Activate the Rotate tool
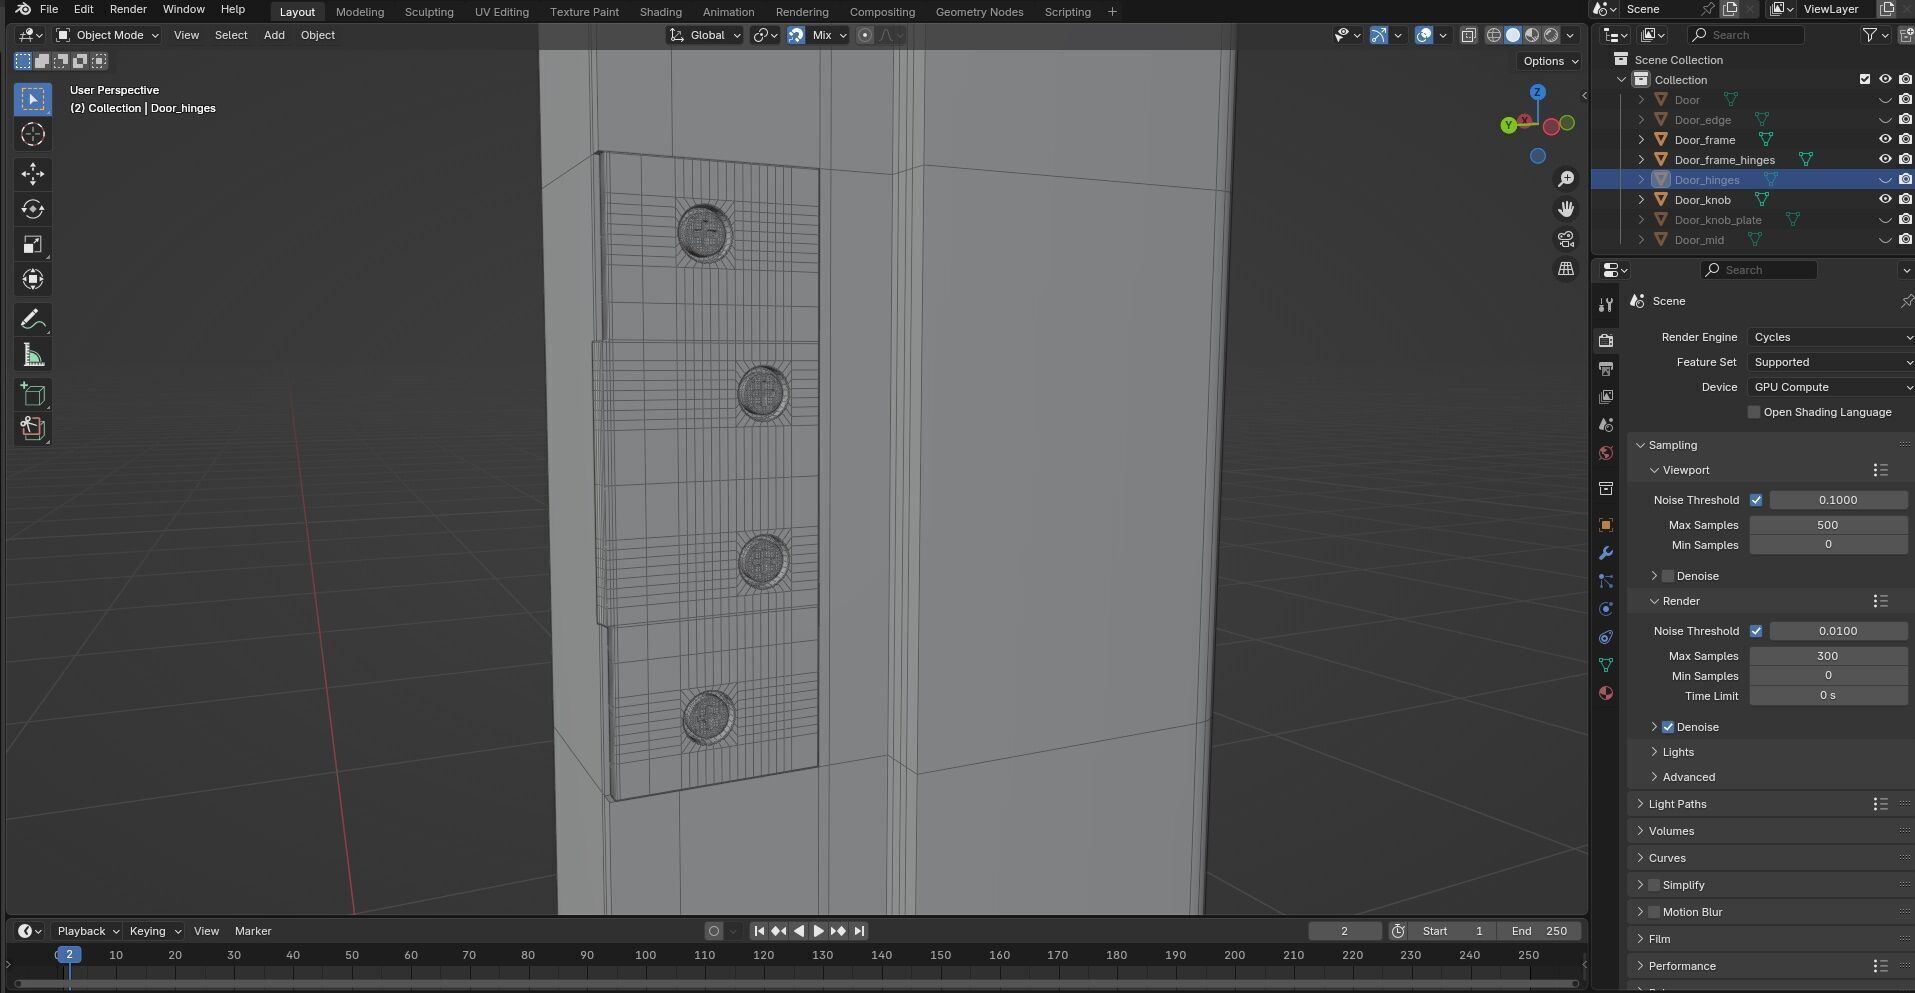Image resolution: width=1915 pixels, height=993 pixels. [33, 209]
